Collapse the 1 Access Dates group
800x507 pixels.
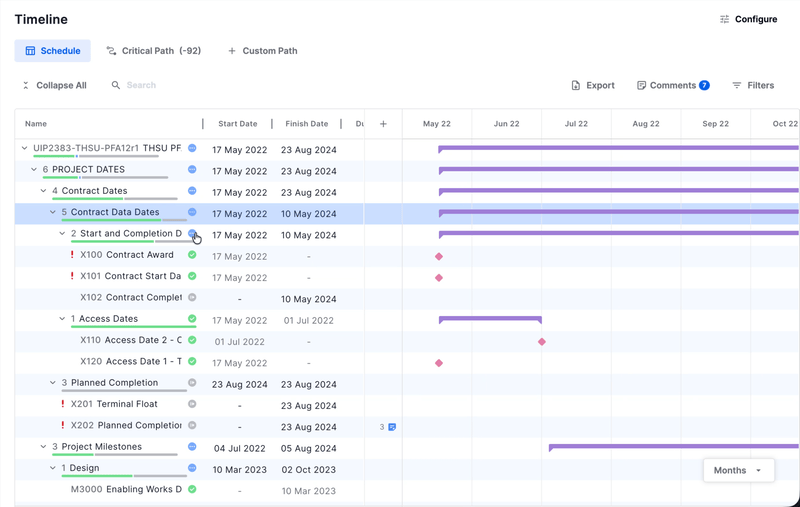[x=62, y=319]
